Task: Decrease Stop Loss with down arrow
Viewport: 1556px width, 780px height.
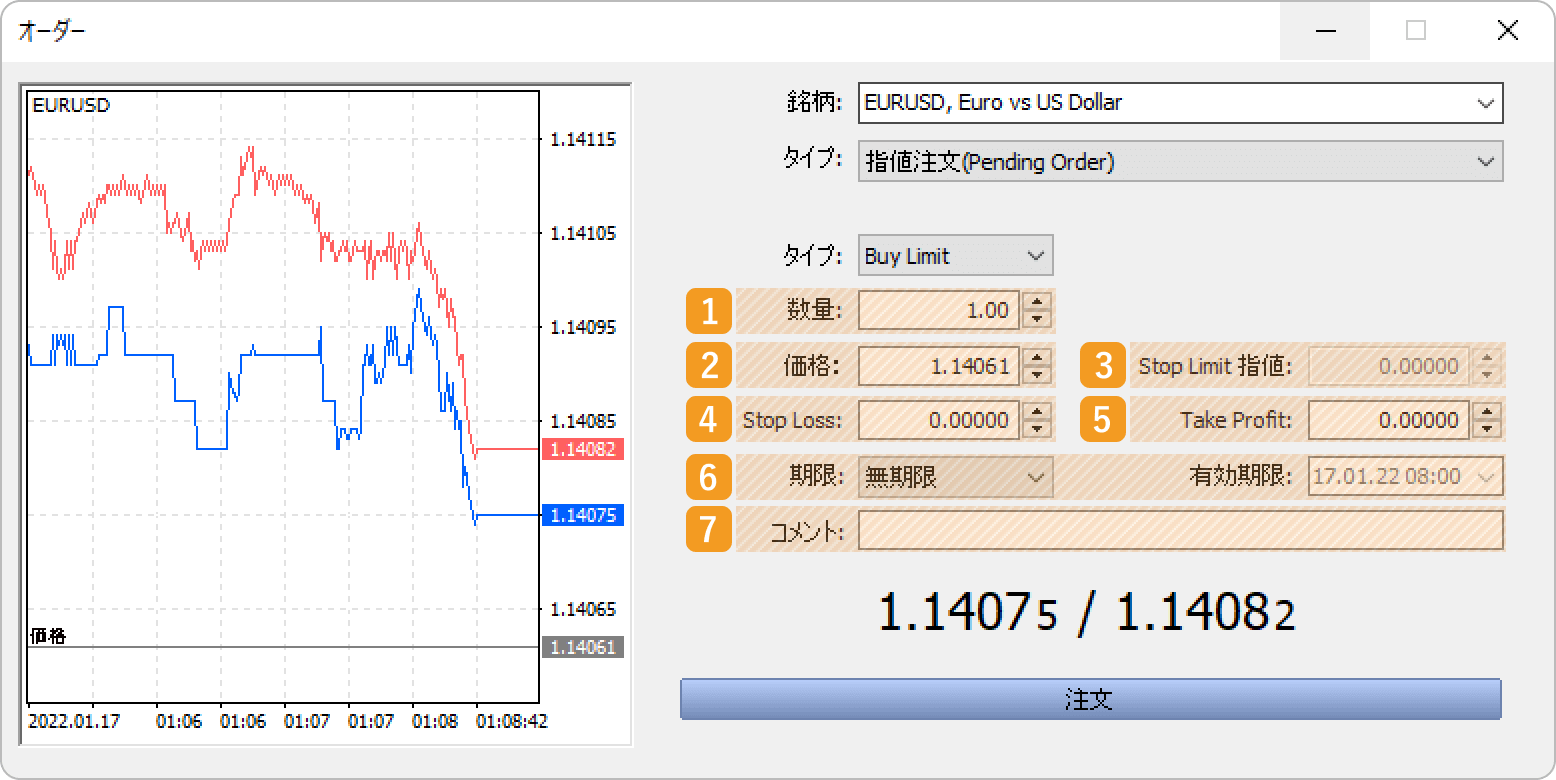Action: 1038,429
